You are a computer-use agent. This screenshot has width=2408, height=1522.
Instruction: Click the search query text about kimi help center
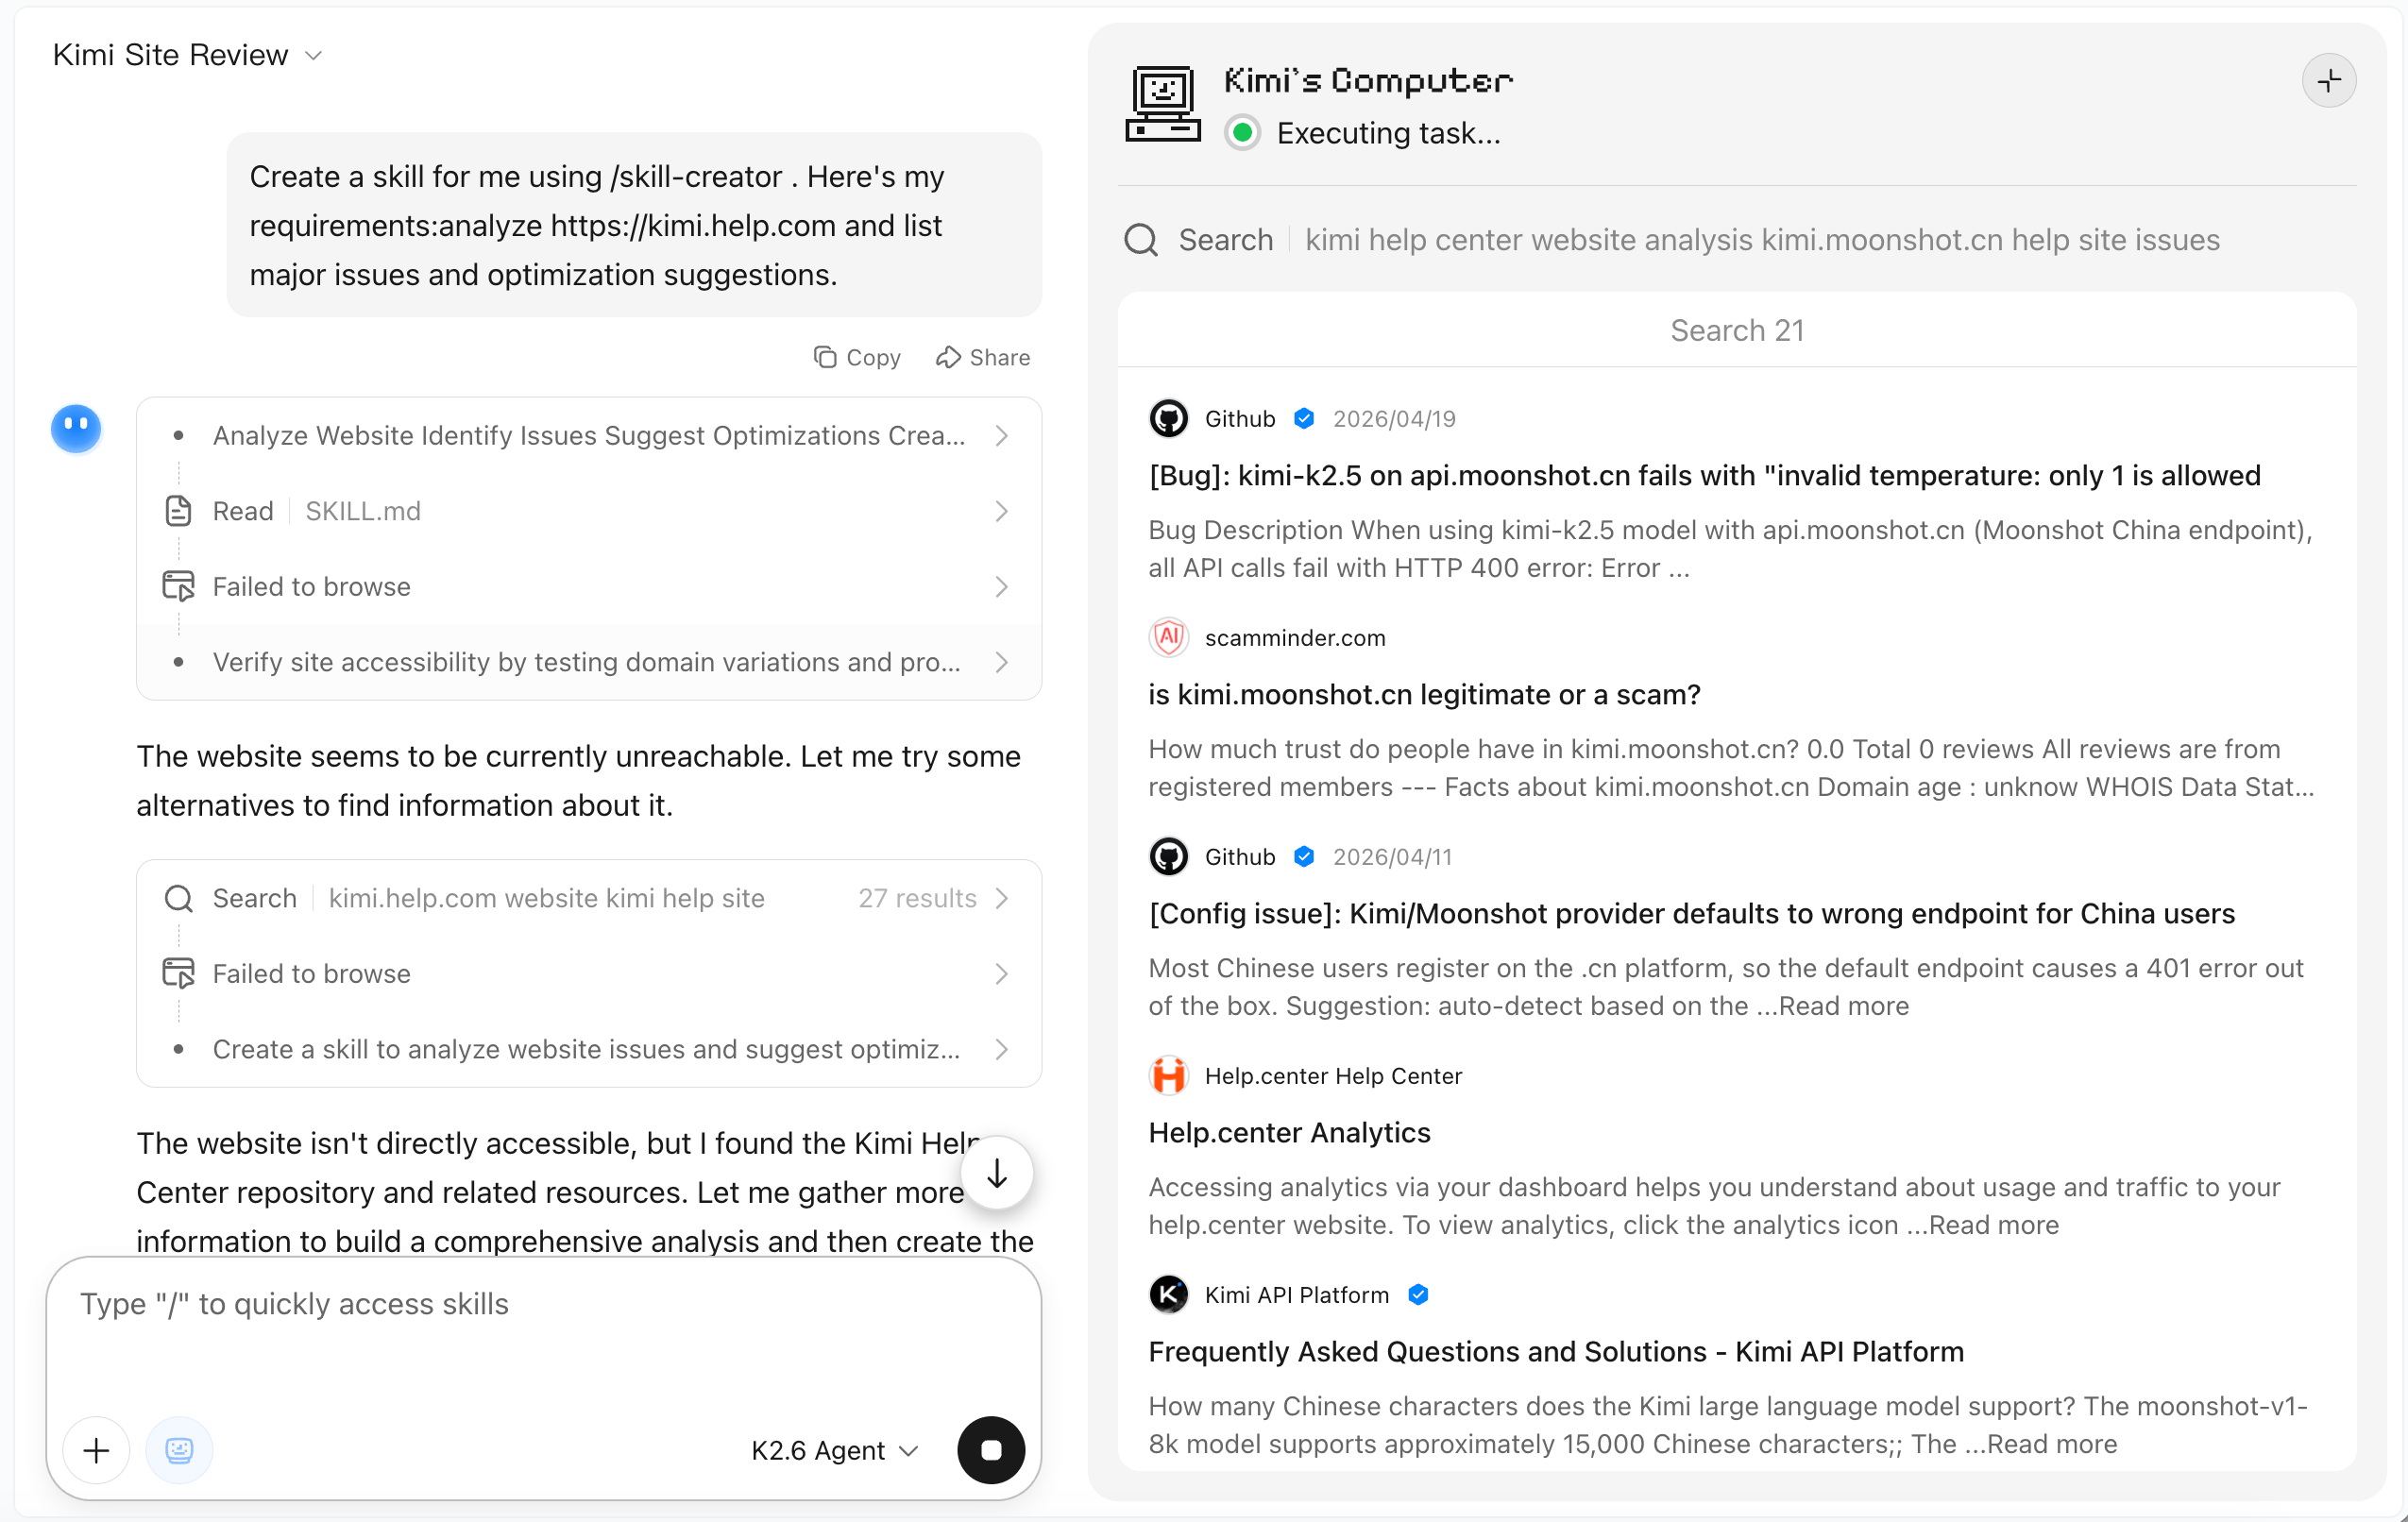[x=1762, y=240]
